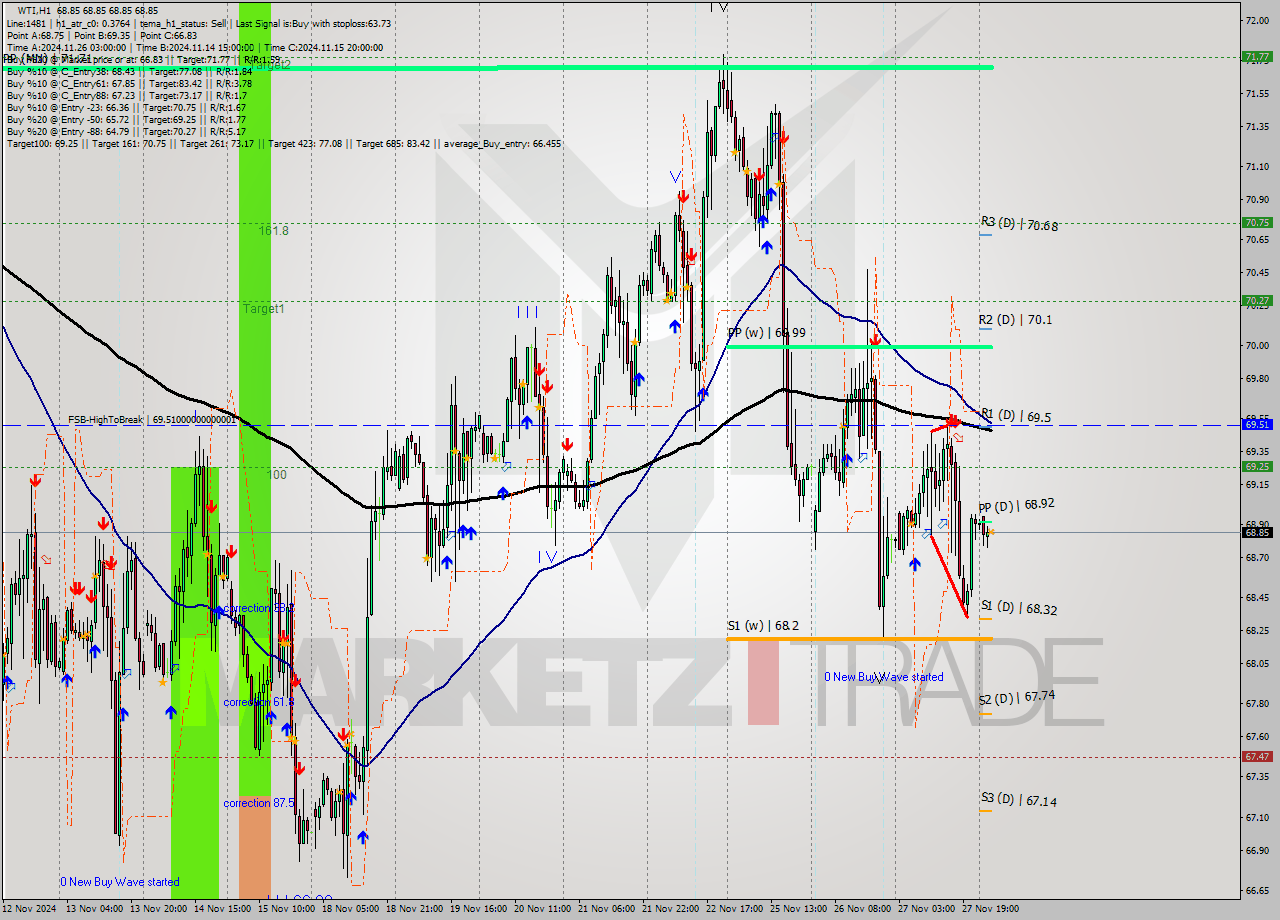Click the 161.8 fibonacci level label
Image resolution: width=1280 pixels, height=920 pixels.
274,230
